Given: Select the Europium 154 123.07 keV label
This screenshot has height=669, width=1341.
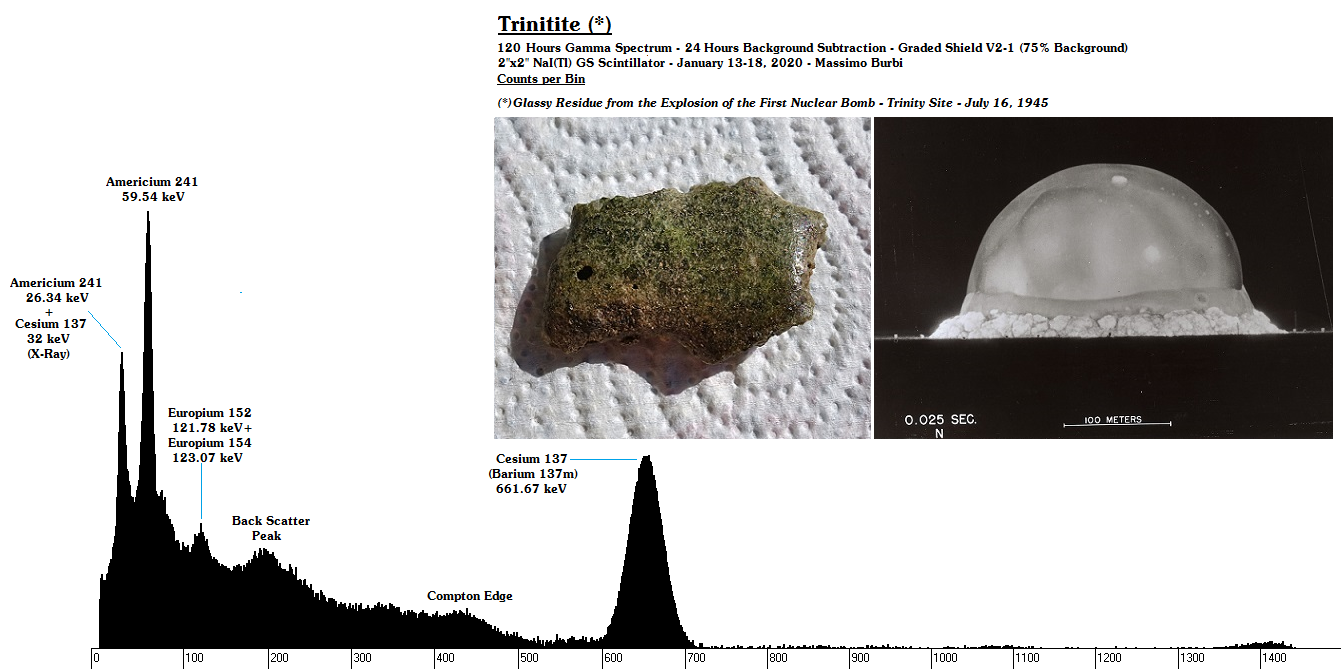Looking at the screenshot, I should [209, 450].
